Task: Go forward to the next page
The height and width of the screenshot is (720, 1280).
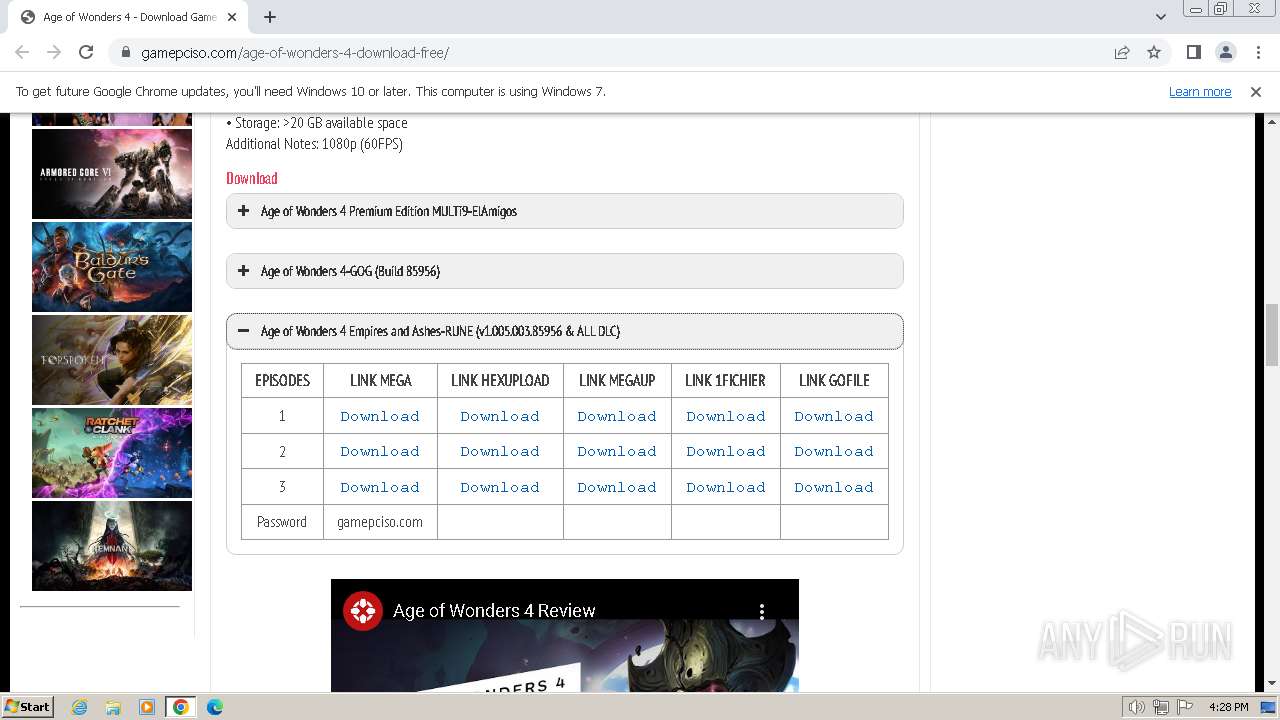Action: coord(54,52)
